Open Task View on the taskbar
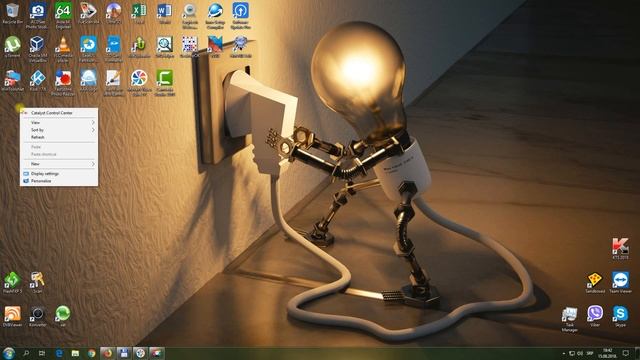Screen dimensions: 640x360 click(x=42, y=353)
